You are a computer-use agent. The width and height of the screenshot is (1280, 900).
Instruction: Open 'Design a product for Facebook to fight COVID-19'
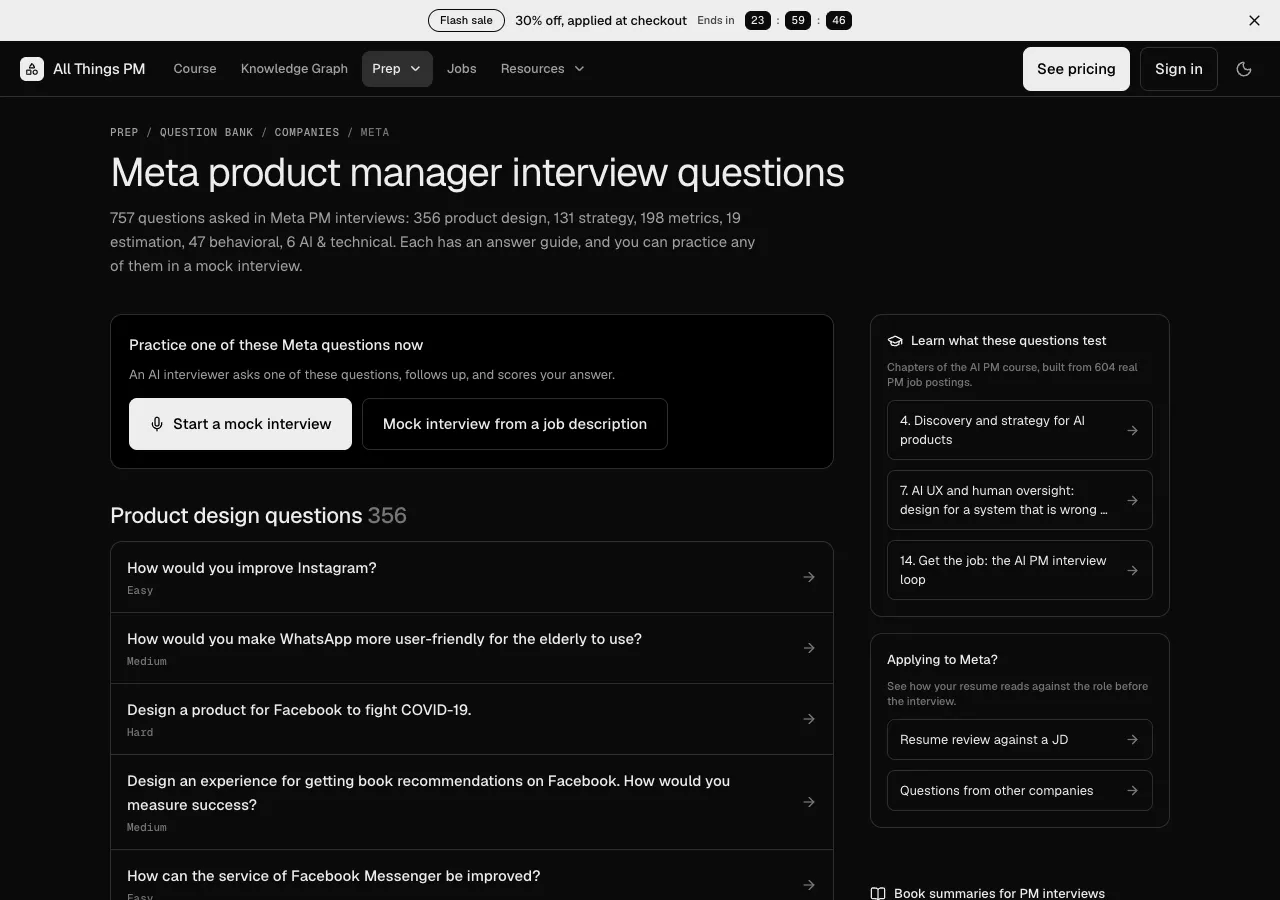tap(472, 719)
